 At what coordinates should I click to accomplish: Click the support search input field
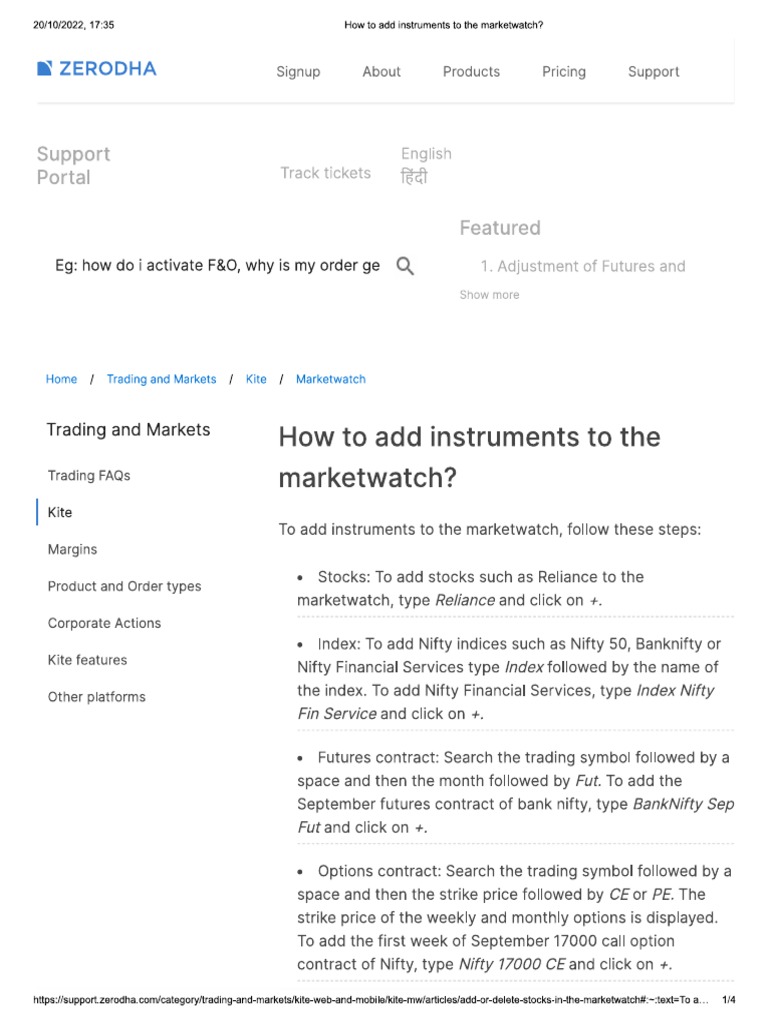tap(217, 266)
